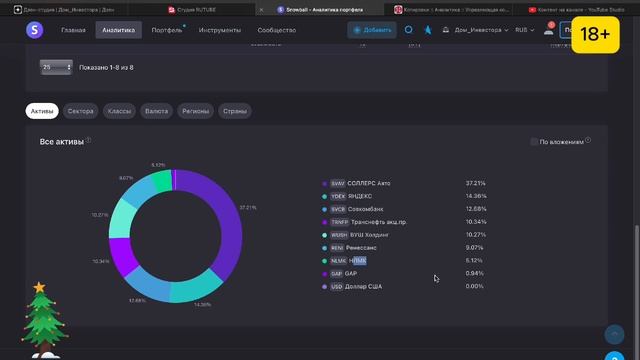This screenshot has width=640, height=360.
Task: Click info icon next to По вложениям
Action: pyautogui.click(x=588, y=140)
